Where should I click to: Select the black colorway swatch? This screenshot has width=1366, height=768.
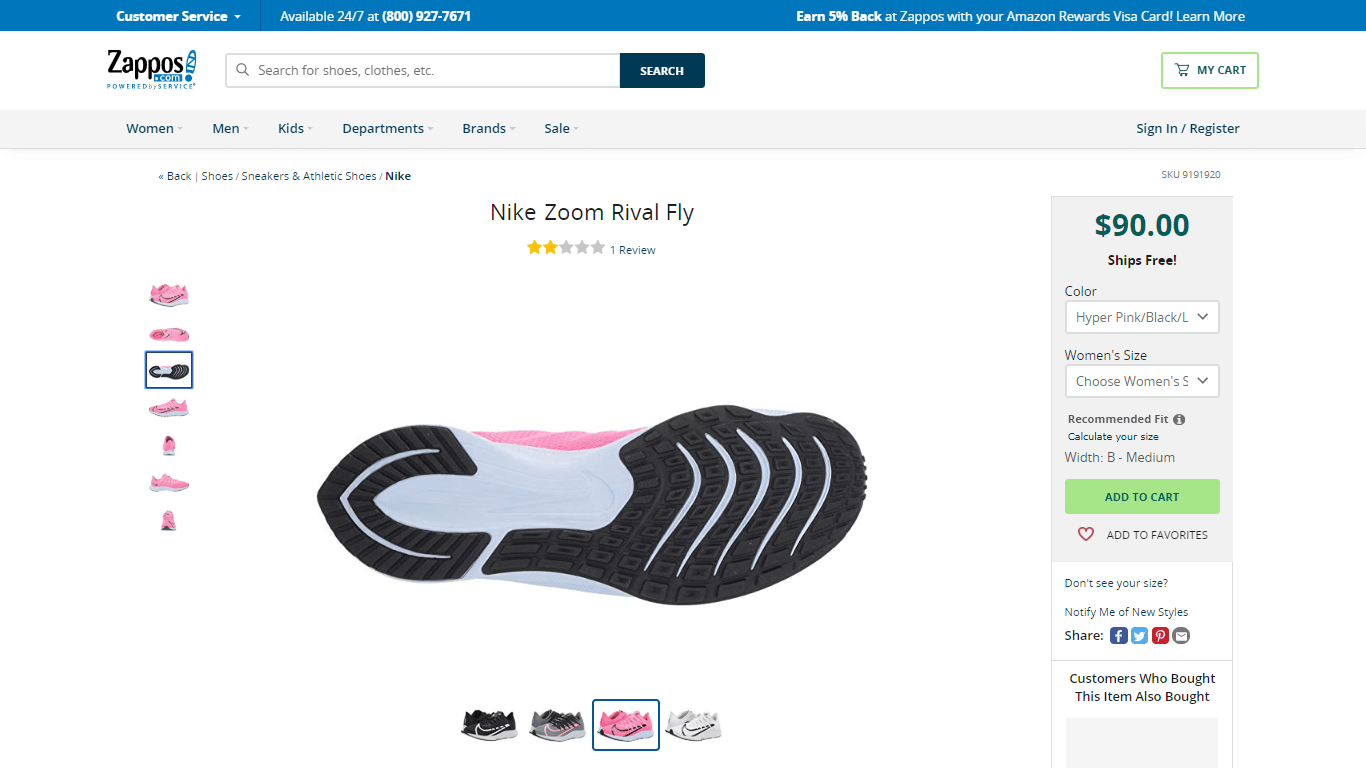pos(489,724)
